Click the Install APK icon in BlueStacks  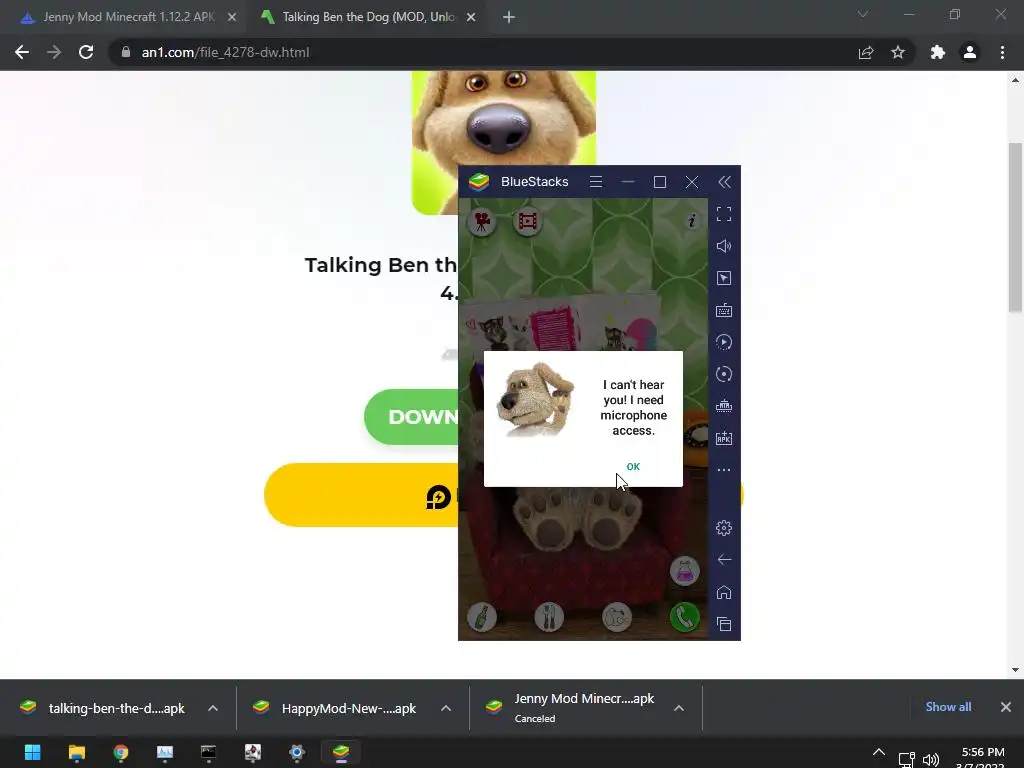(x=724, y=438)
